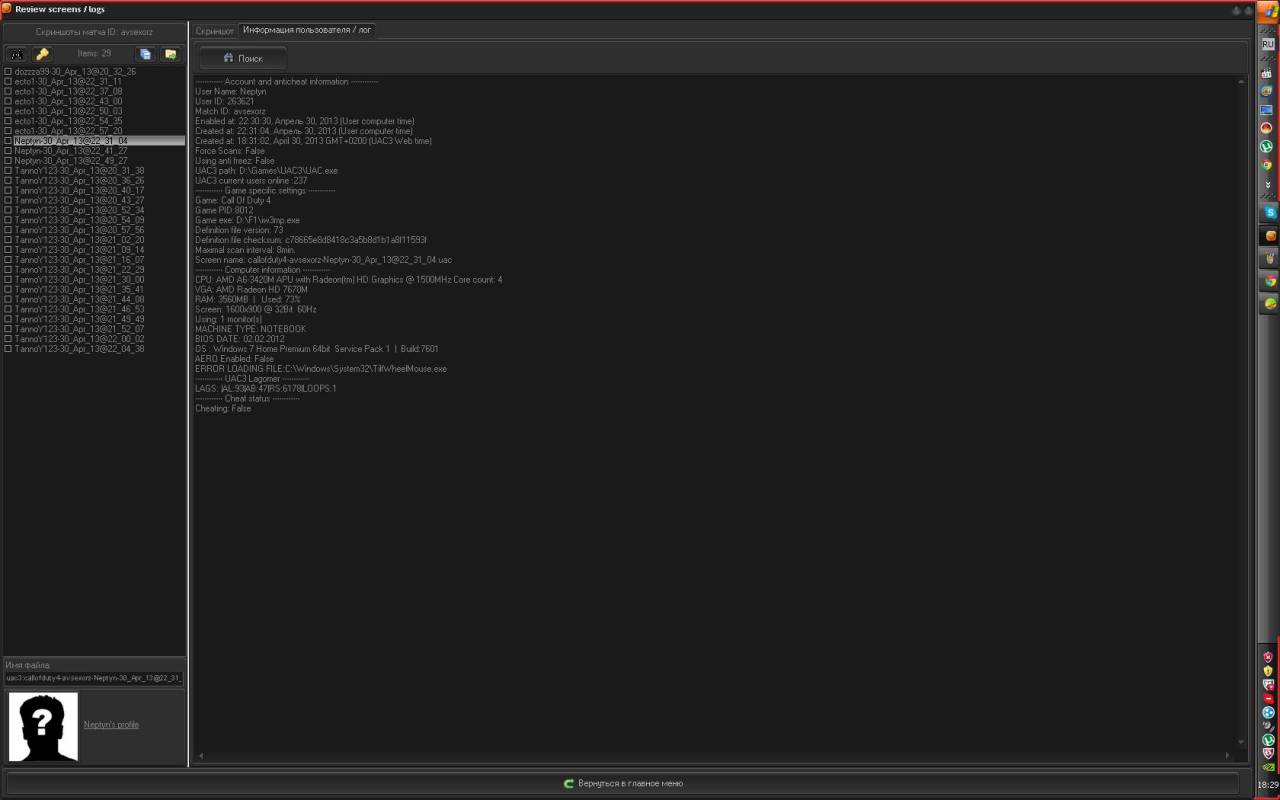This screenshot has height=800, width=1280.
Task: Select the Информация пользователя / лог tab
Action: [x=308, y=30]
